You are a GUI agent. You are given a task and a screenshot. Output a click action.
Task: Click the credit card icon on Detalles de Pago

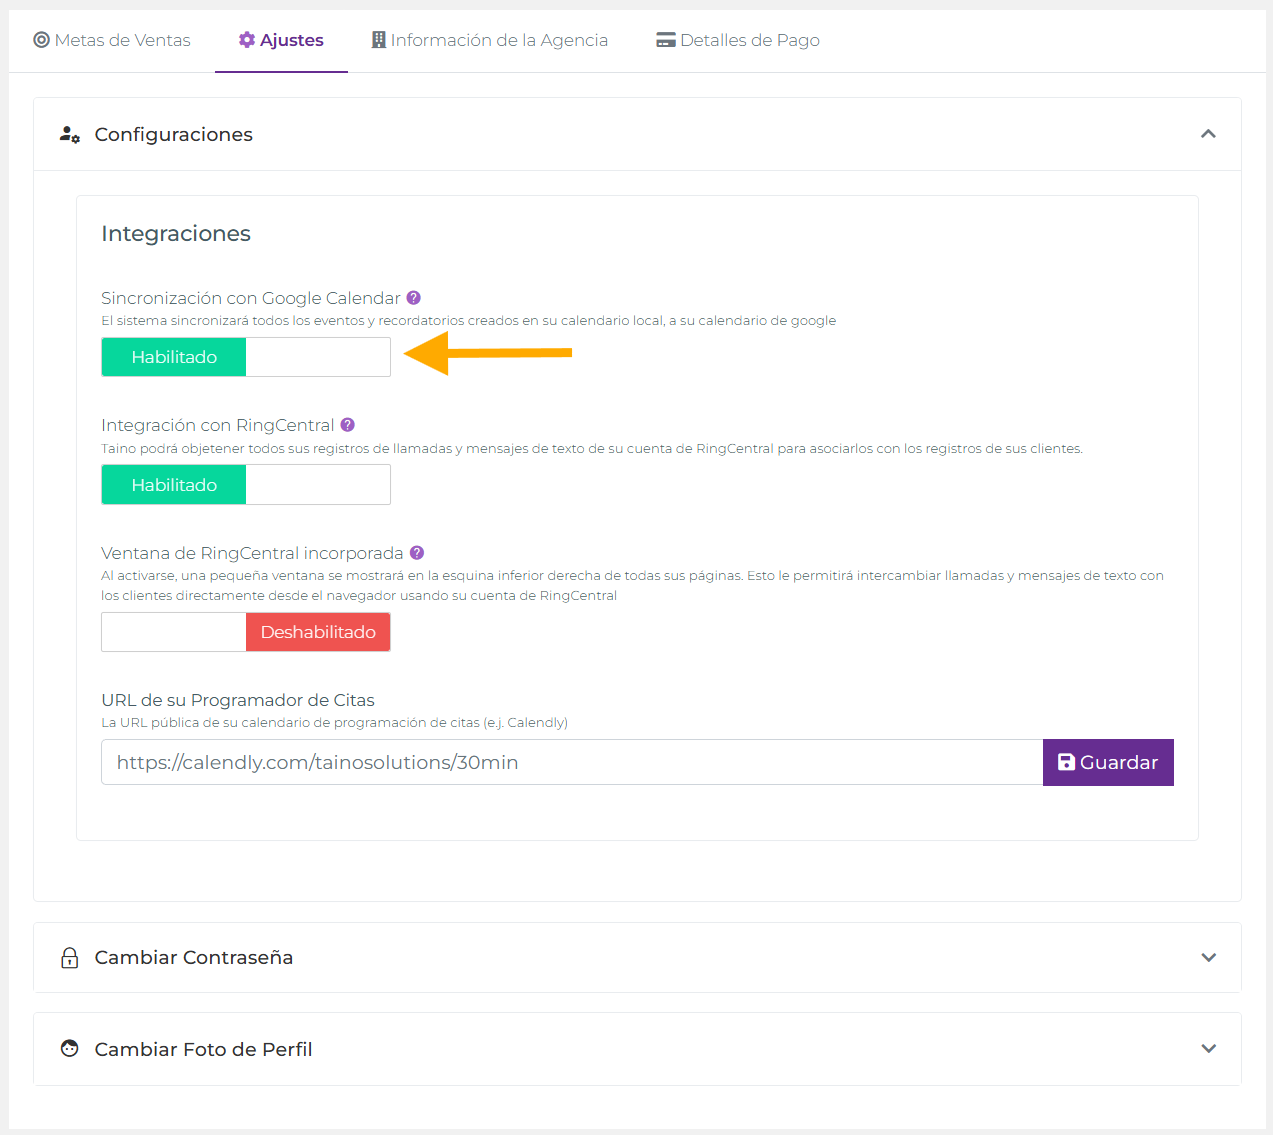point(665,40)
